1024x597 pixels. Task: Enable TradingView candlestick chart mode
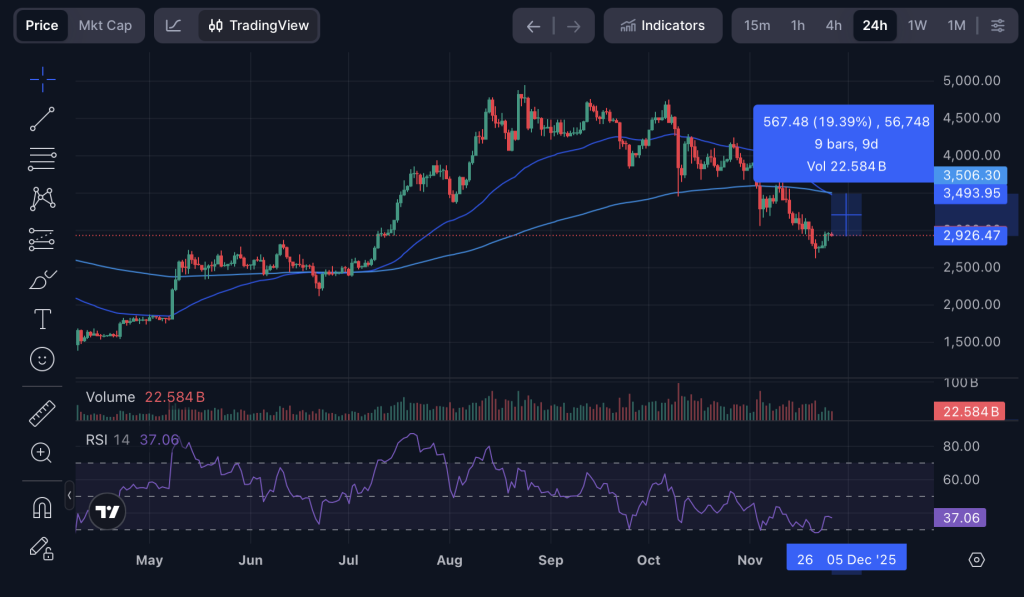coord(257,25)
